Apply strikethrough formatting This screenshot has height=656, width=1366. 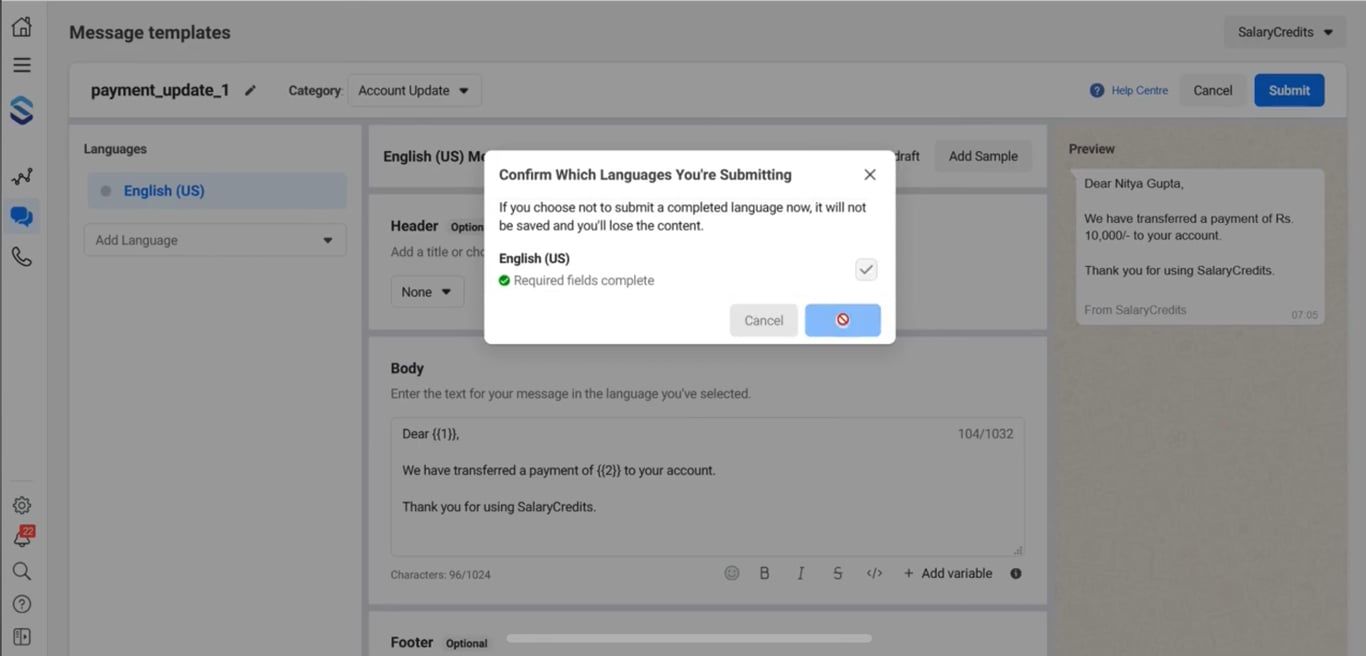(837, 573)
